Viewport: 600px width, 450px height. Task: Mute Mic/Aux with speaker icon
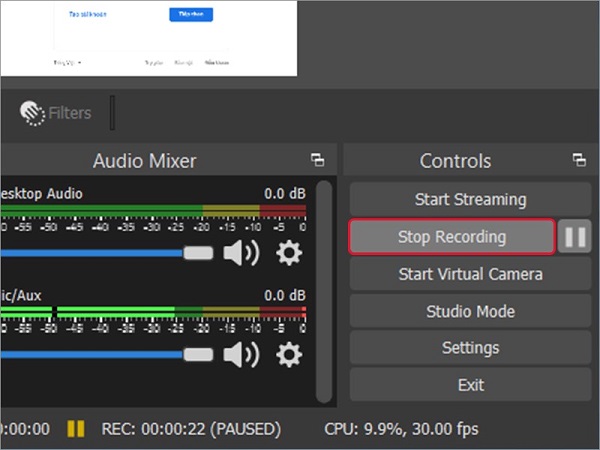241,355
